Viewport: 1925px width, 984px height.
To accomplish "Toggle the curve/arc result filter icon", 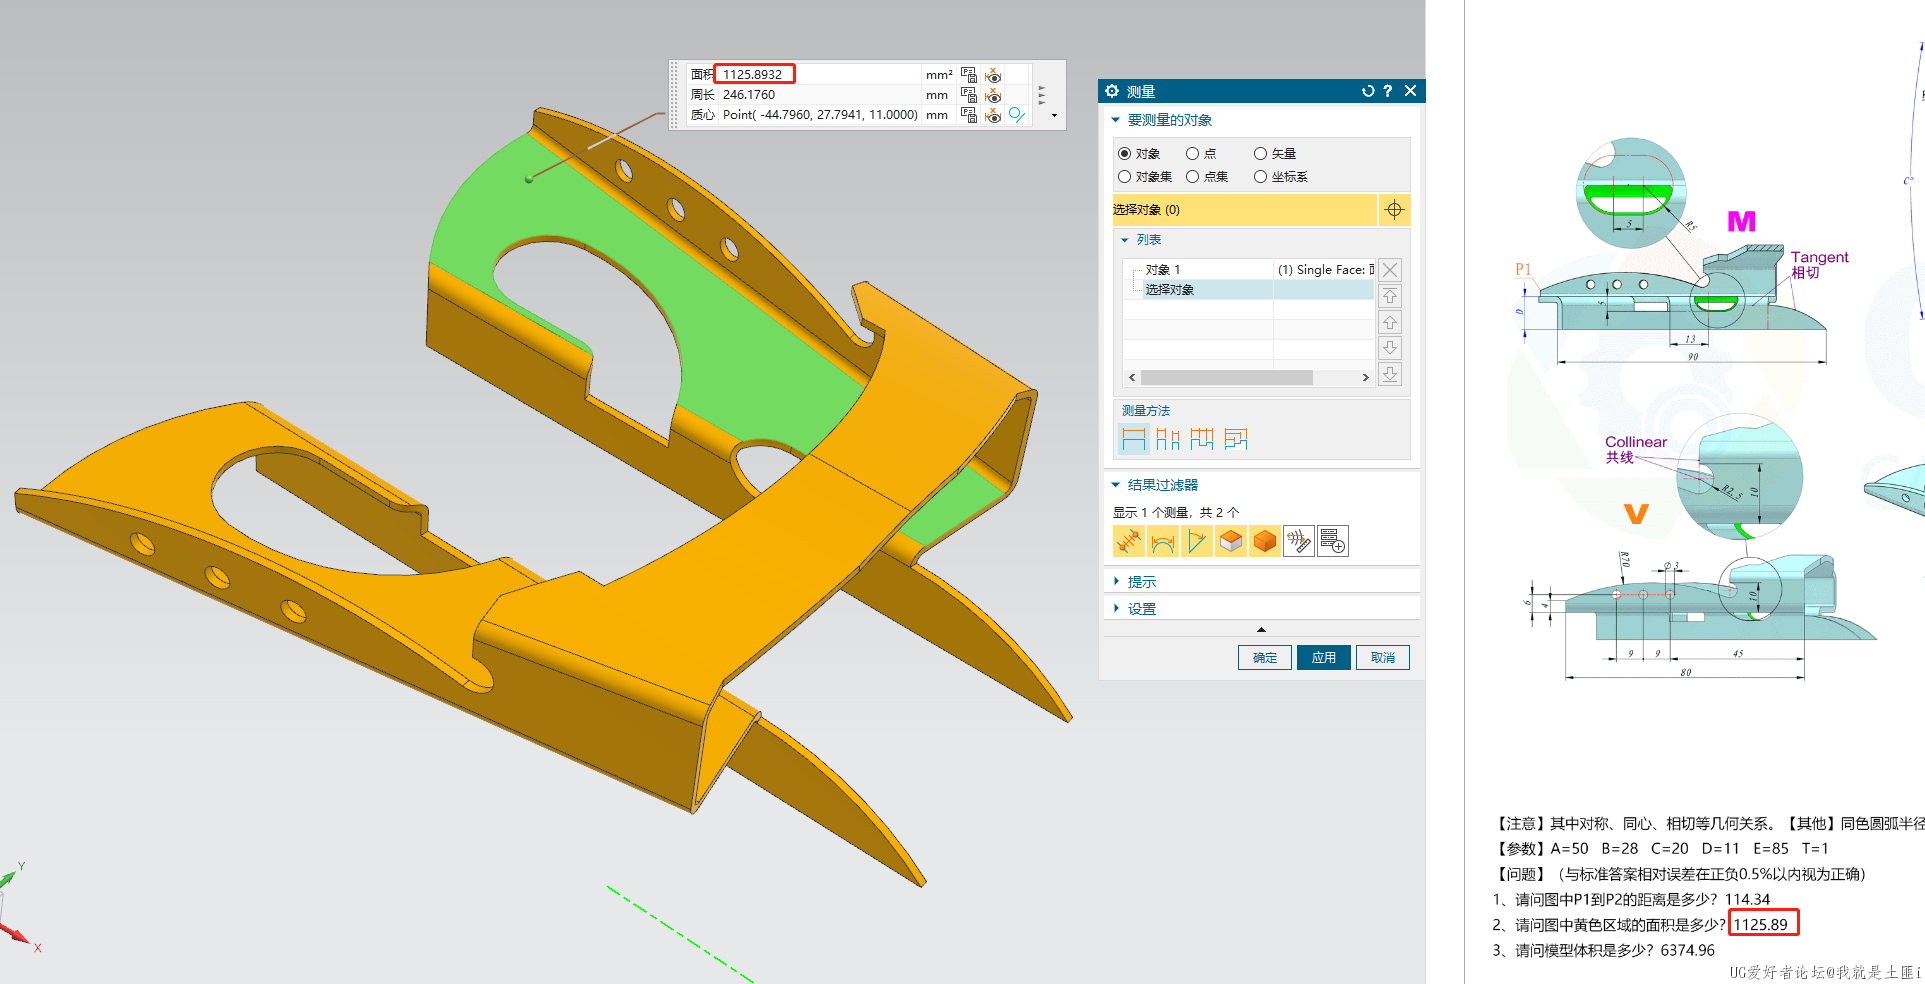I will click(x=1163, y=541).
